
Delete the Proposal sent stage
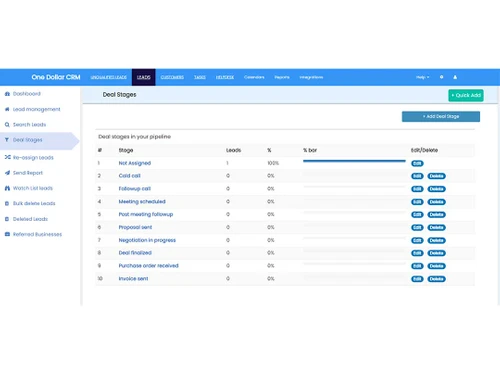tap(436, 228)
